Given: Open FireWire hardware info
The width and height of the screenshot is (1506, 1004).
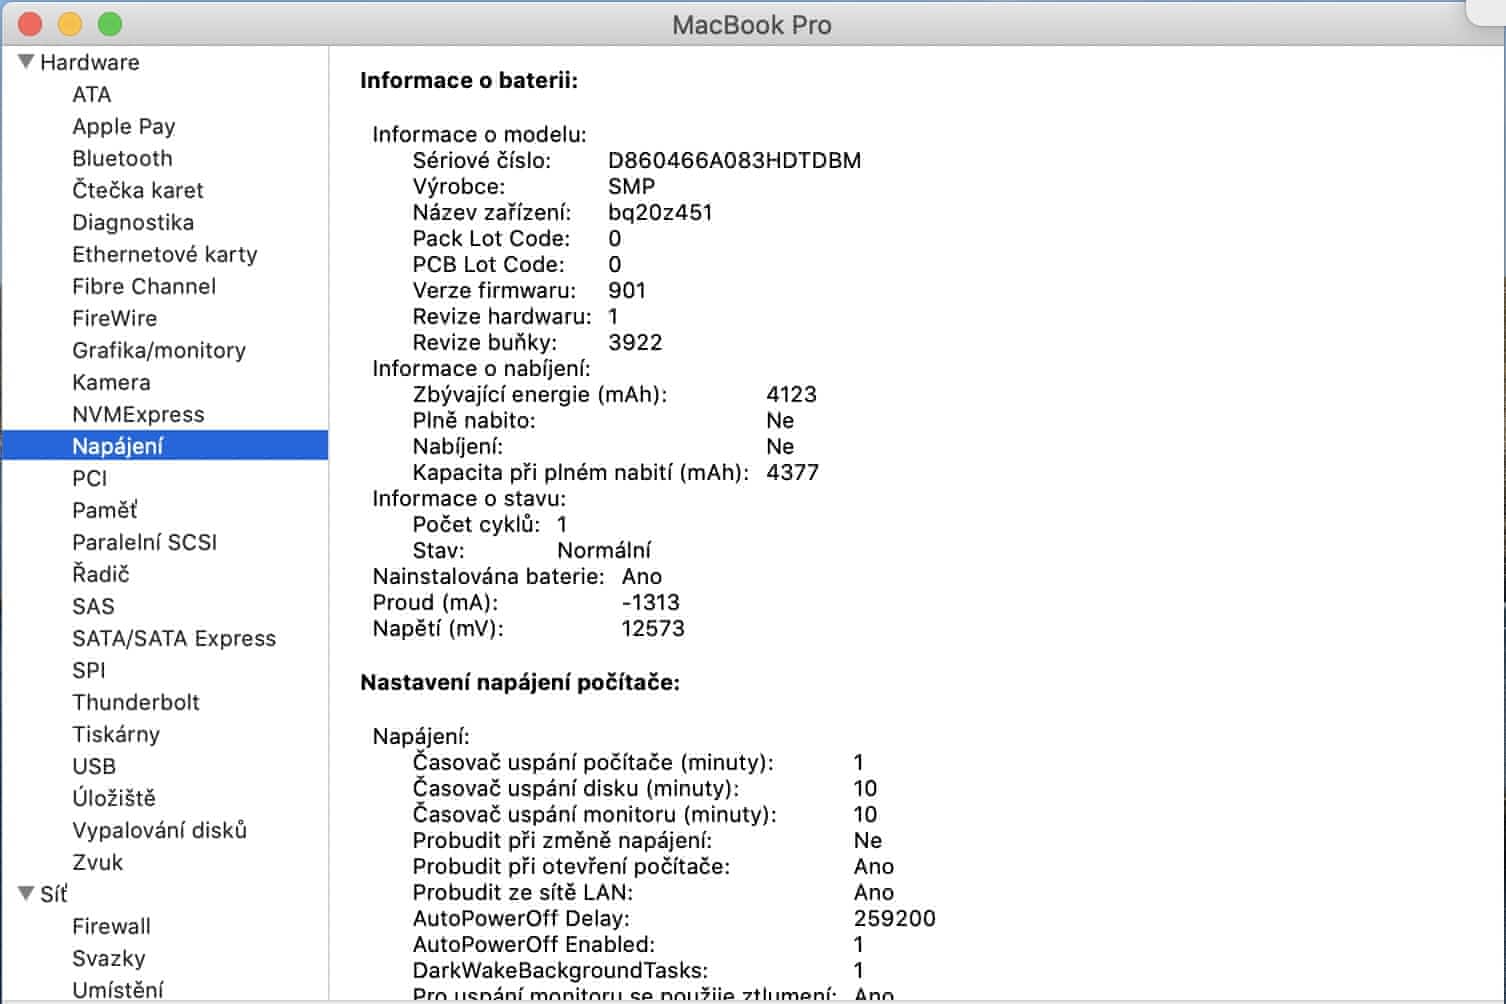Looking at the screenshot, I should point(115,318).
